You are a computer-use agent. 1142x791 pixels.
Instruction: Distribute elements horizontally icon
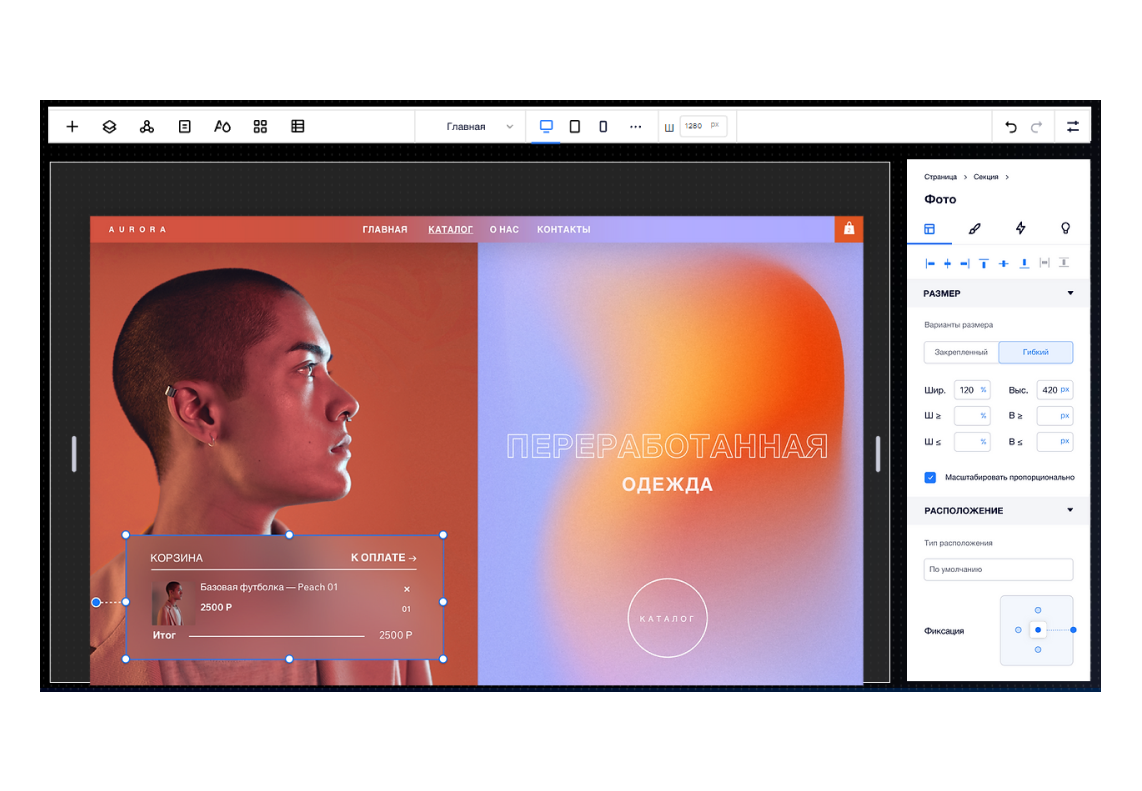tap(1044, 263)
